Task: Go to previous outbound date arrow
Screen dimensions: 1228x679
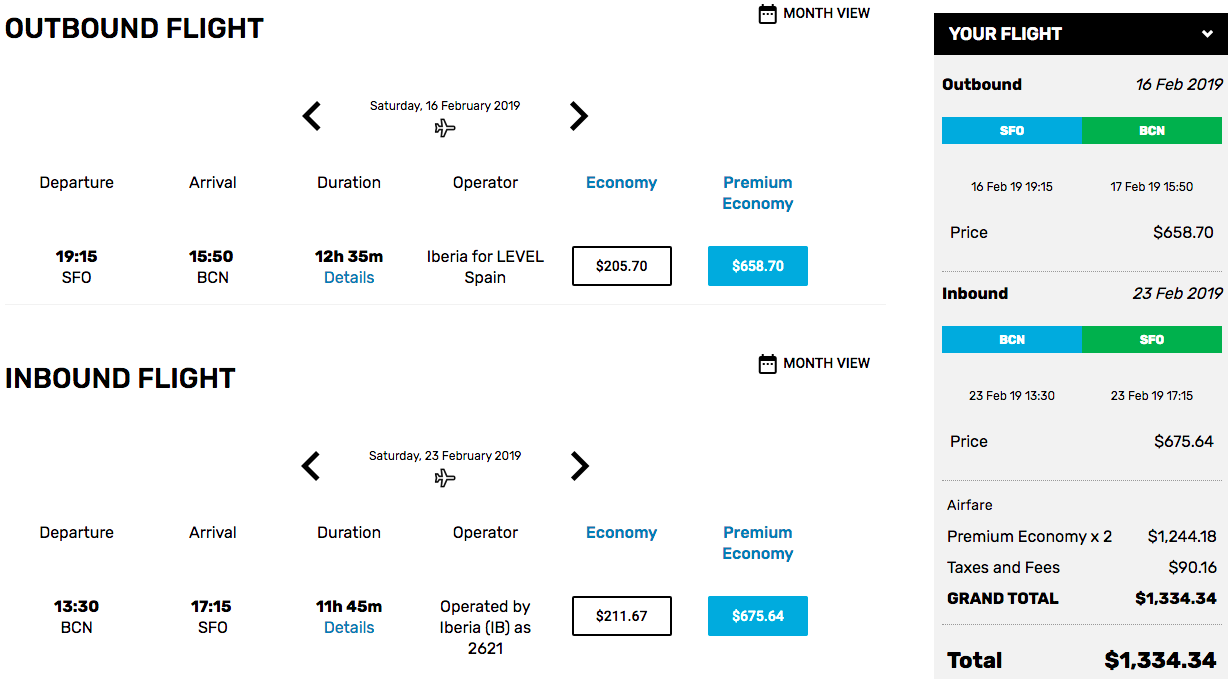Action: [x=312, y=116]
